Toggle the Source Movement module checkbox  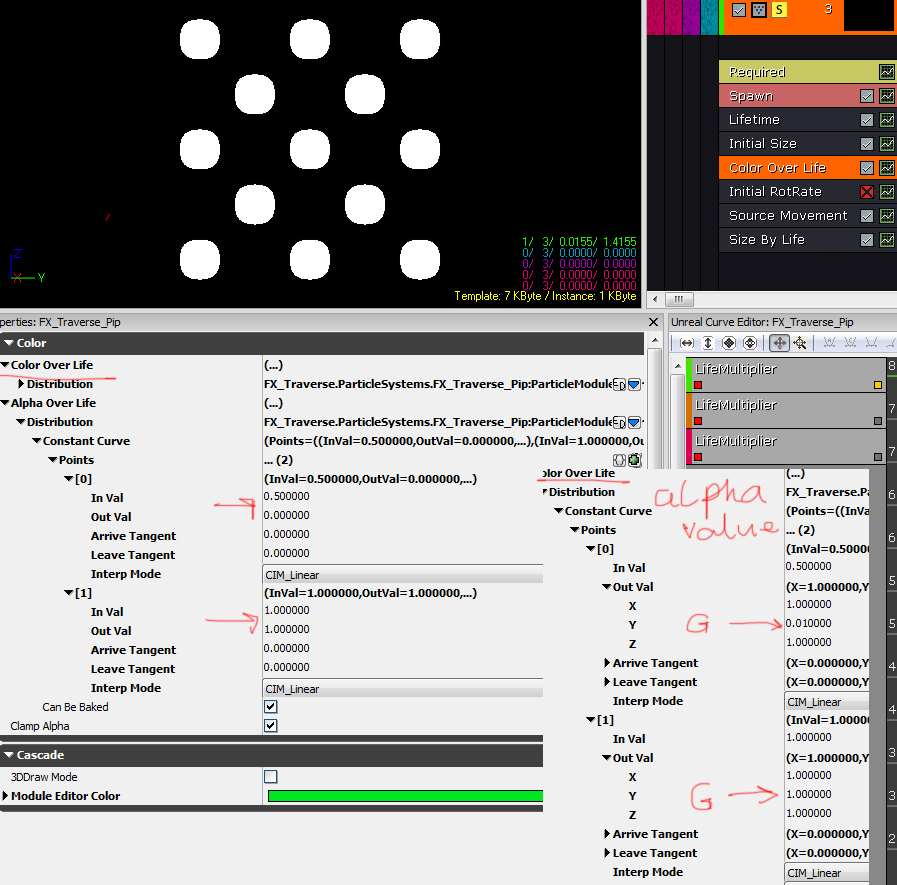pos(867,216)
